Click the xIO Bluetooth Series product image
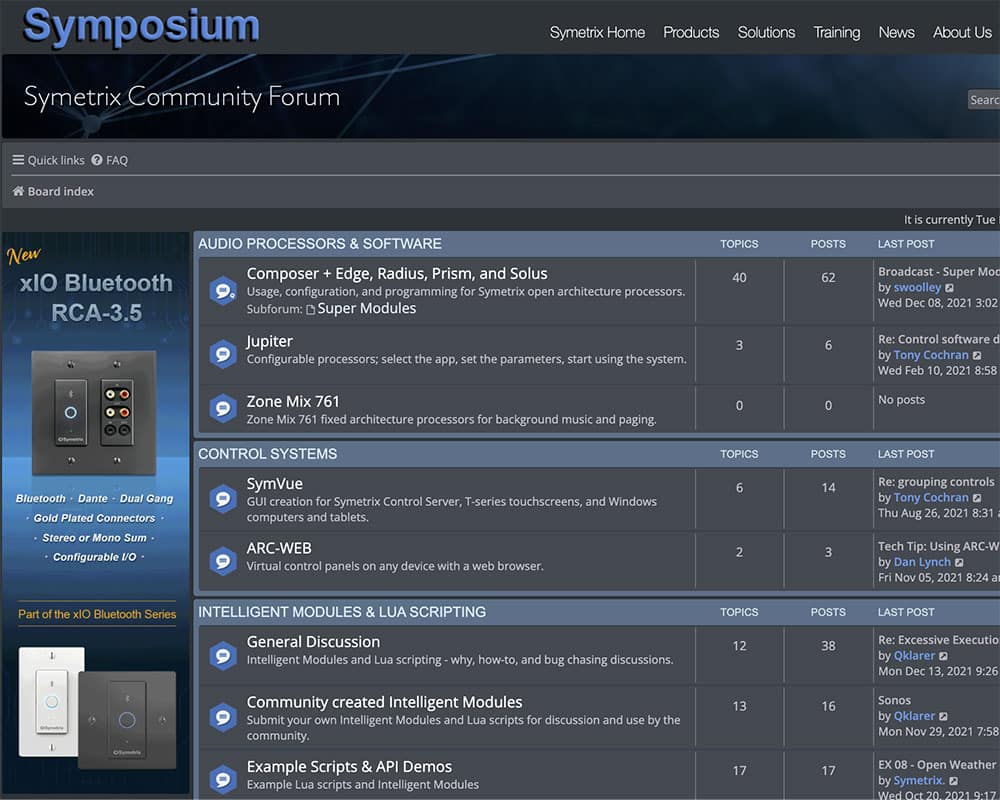The width and height of the screenshot is (1000, 800). point(97,708)
